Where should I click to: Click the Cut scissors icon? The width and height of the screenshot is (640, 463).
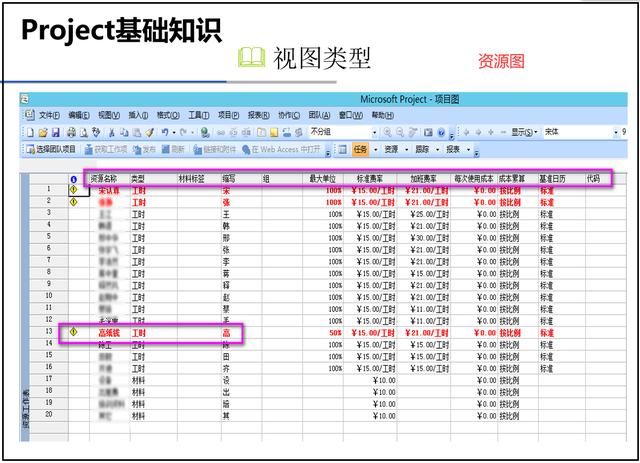click(111, 133)
